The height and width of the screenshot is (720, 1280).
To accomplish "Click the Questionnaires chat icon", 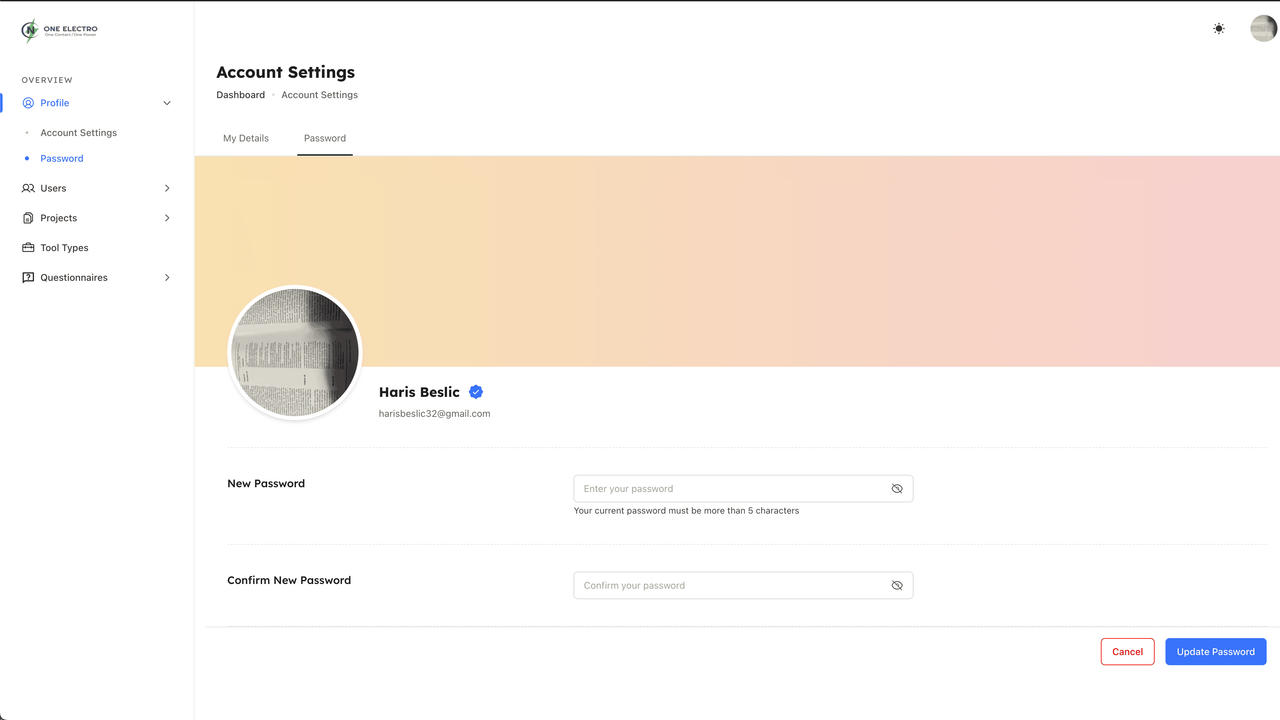I will pos(28,278).
